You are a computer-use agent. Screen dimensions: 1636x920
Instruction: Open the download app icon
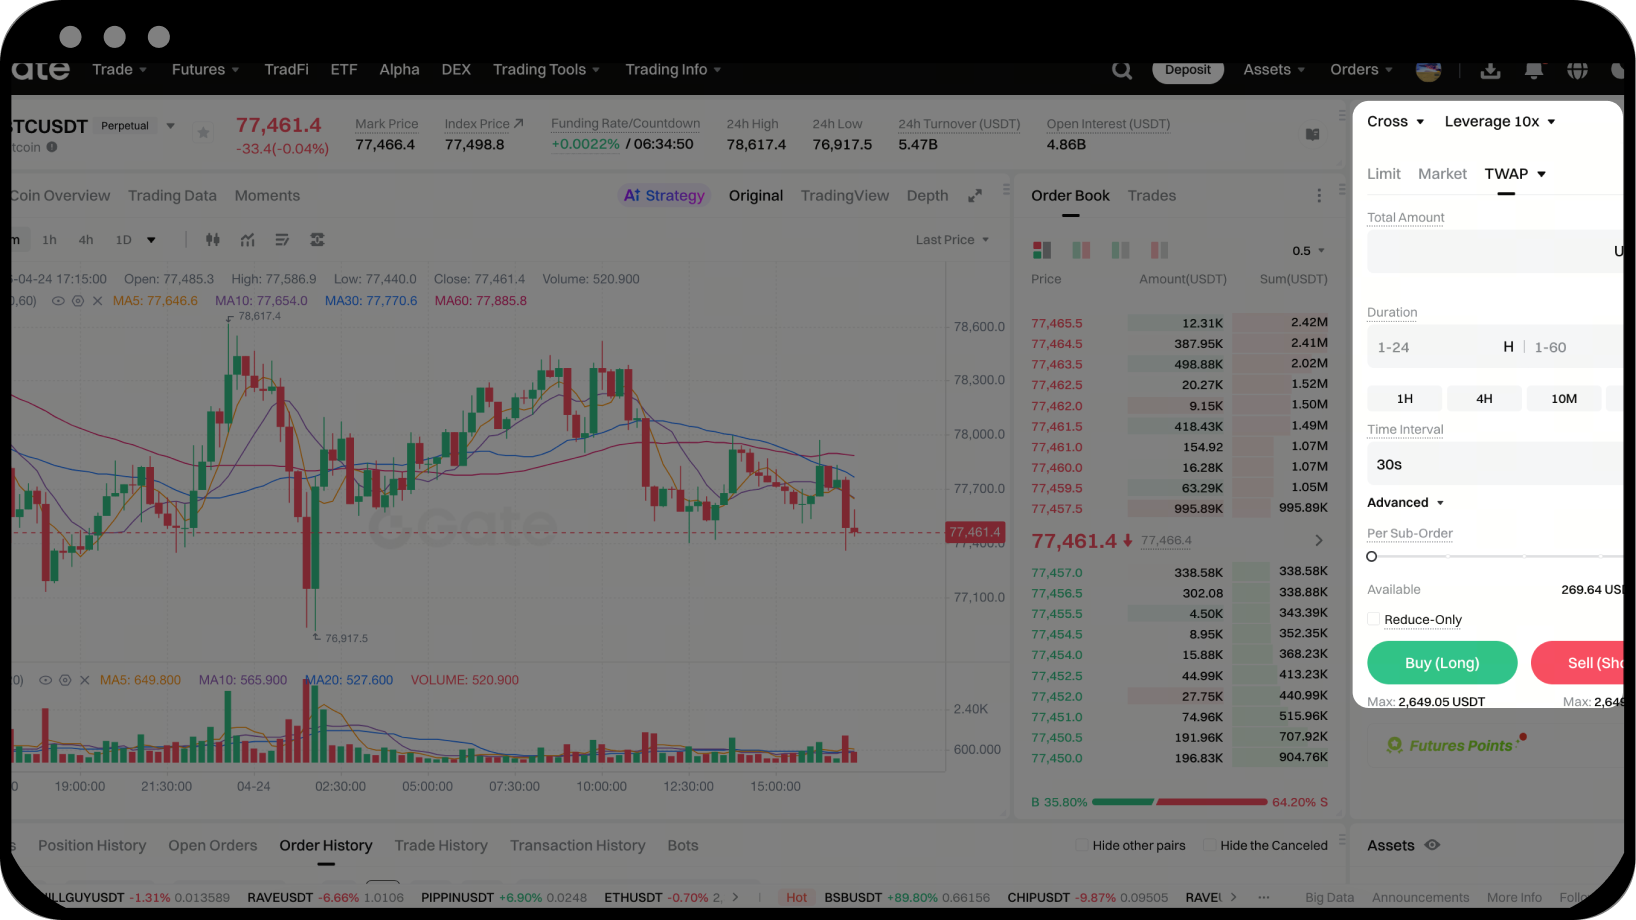coord(1490,70)
